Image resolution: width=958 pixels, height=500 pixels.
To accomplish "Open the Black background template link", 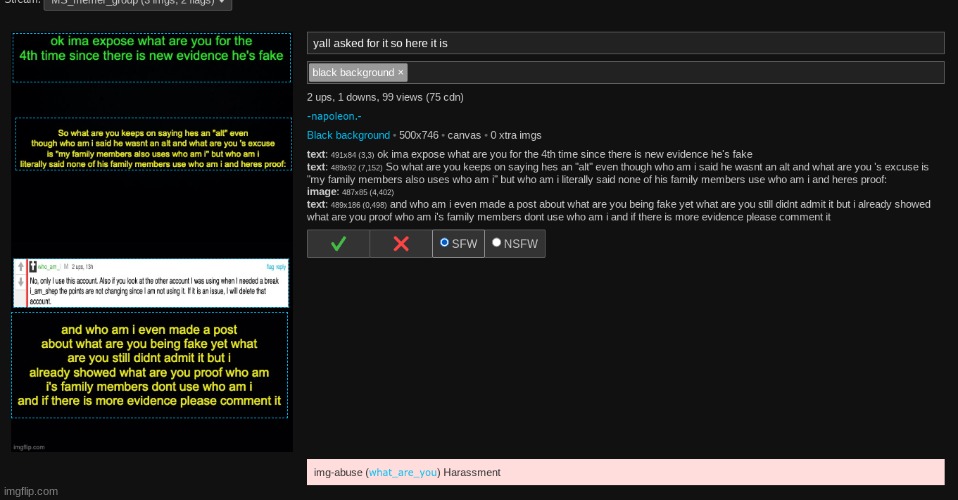I will [x=348, y=135].
